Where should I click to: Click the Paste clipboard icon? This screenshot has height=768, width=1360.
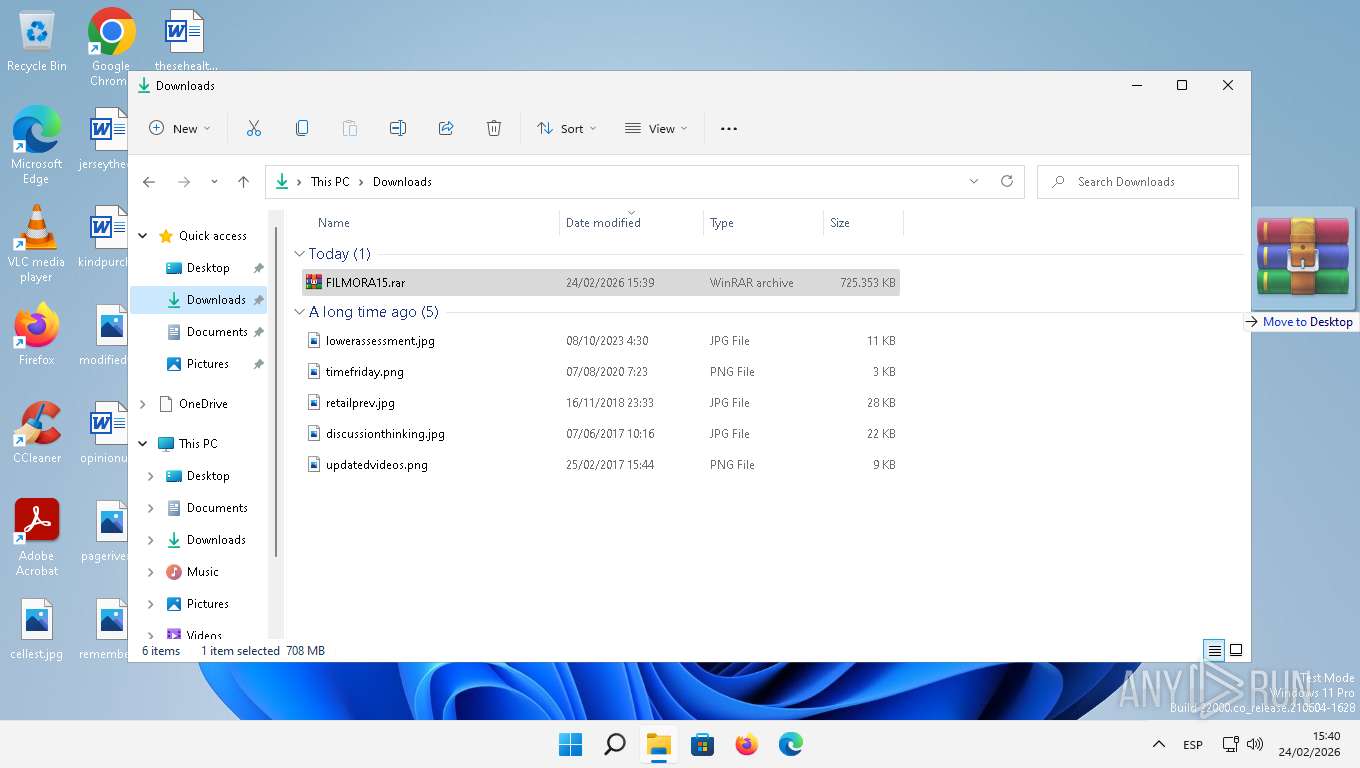pos(349,128)
